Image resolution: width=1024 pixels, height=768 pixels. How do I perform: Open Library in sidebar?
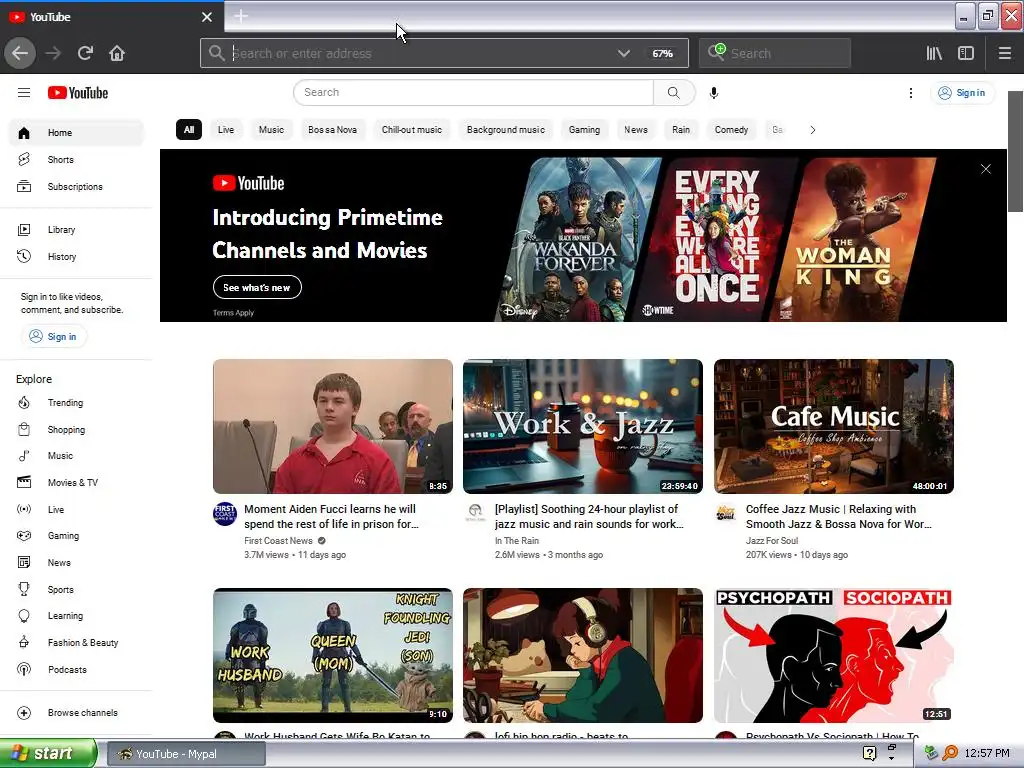click(x=76, y=230)
